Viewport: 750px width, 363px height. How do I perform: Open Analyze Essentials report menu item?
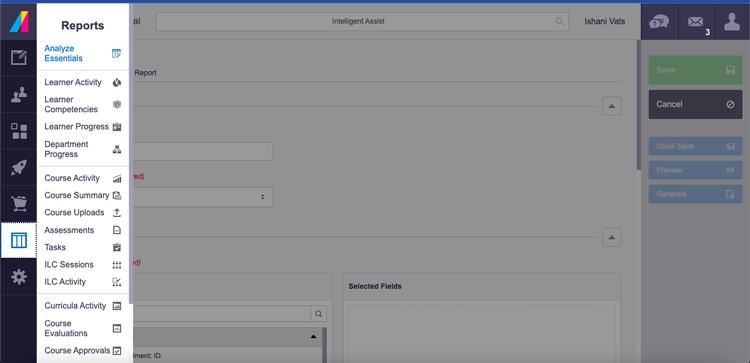tap(82, 54)
